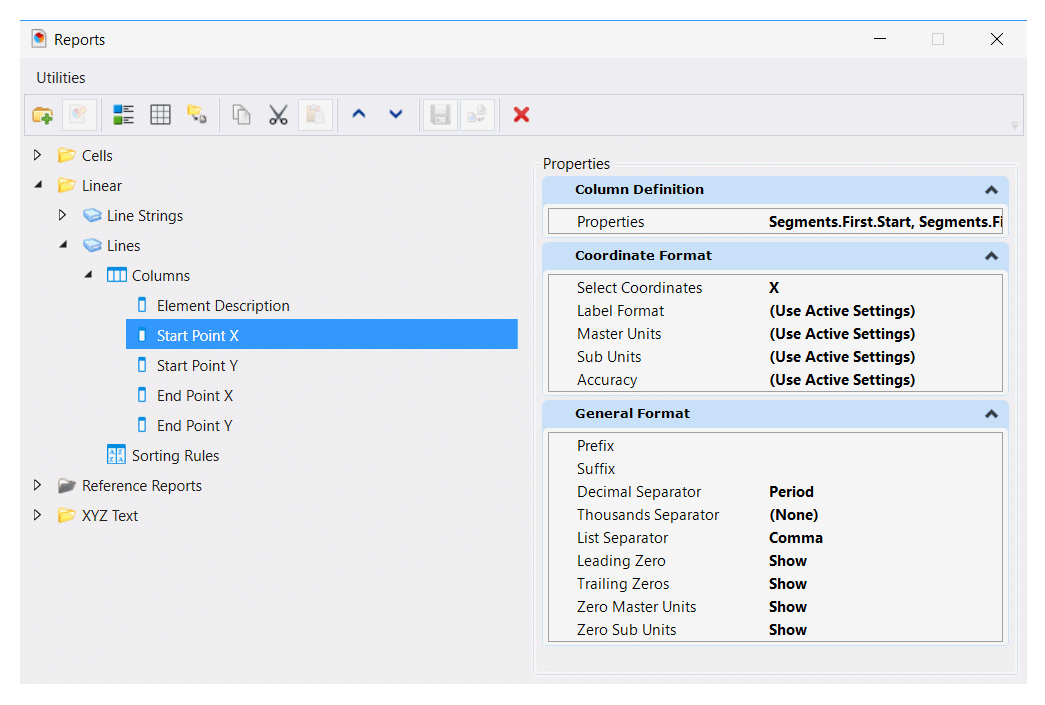Viewport: 1045px width, 705px height.
Task: Copy the selected item with Copy icon
Action: (x=241, y=115)
